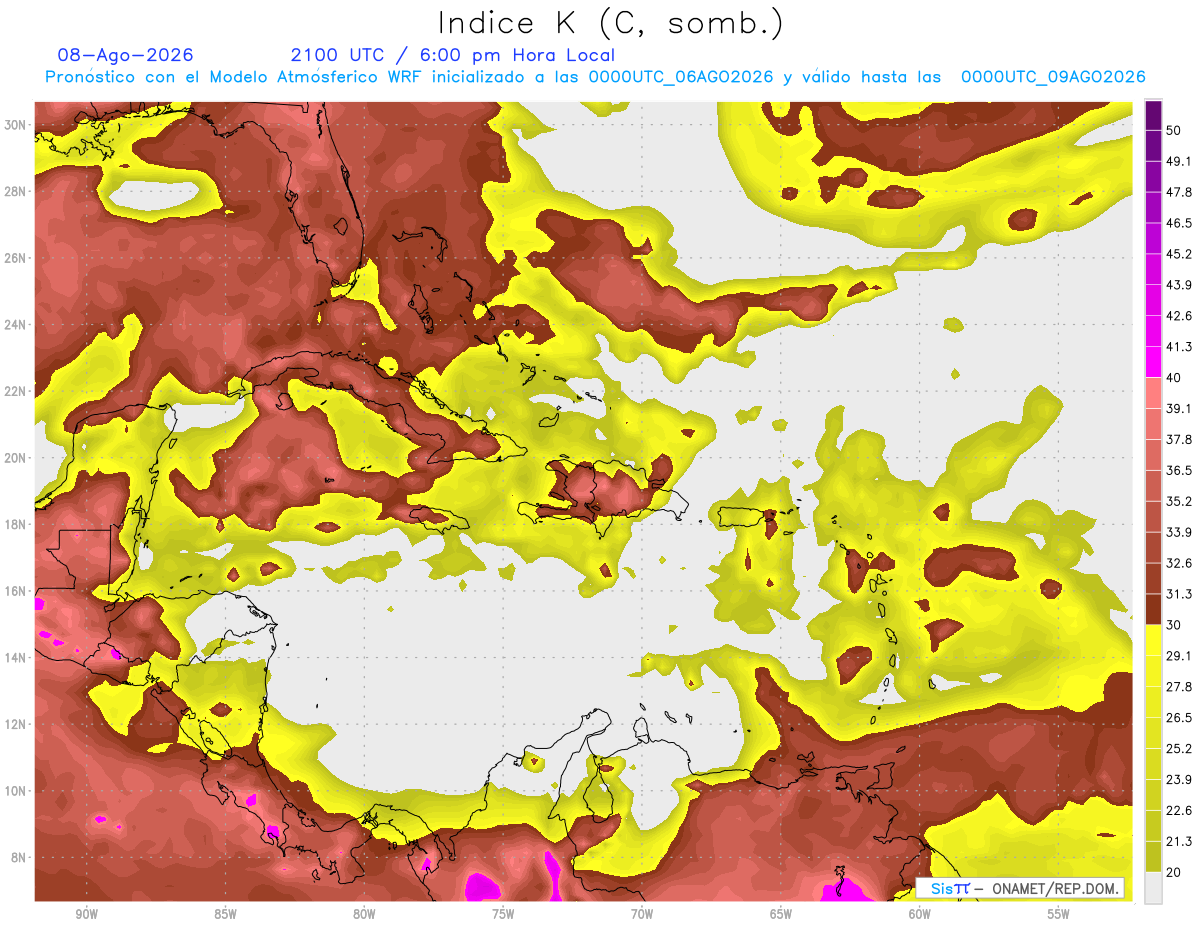The image size is (1200, 927).
Task: Click the longitude axis label "85W"
Action: (x=225, y=914)
